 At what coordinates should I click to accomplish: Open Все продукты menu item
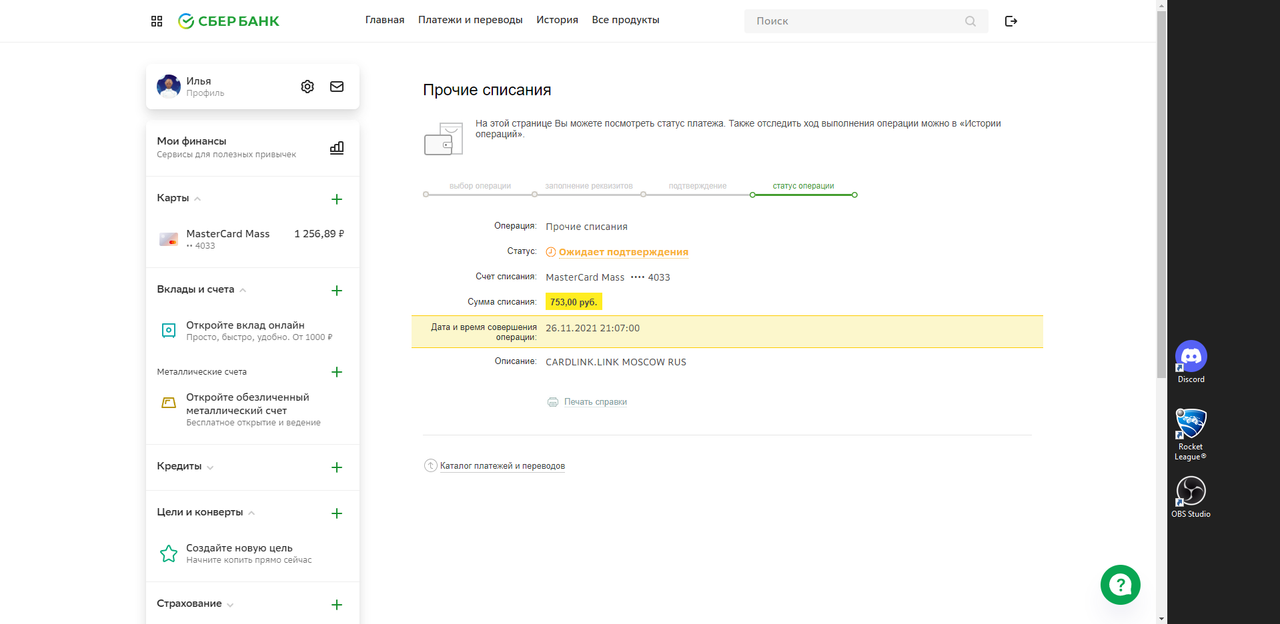click(x=626, y=20)
